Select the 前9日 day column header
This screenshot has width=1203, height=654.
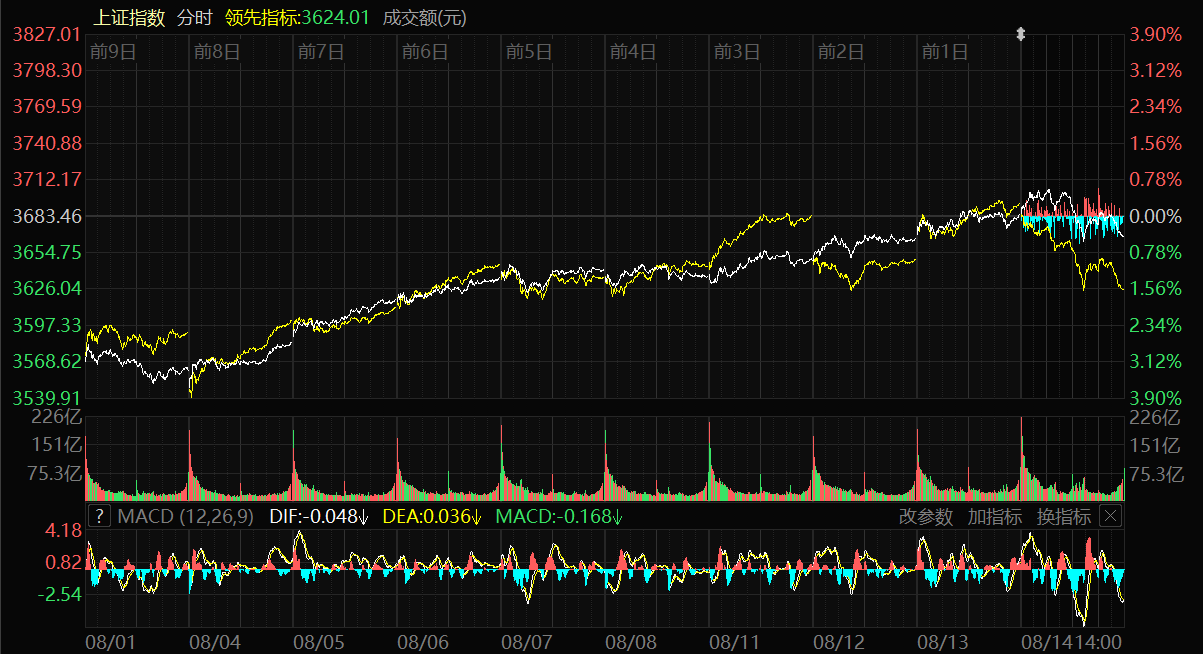tap(112, 52)
